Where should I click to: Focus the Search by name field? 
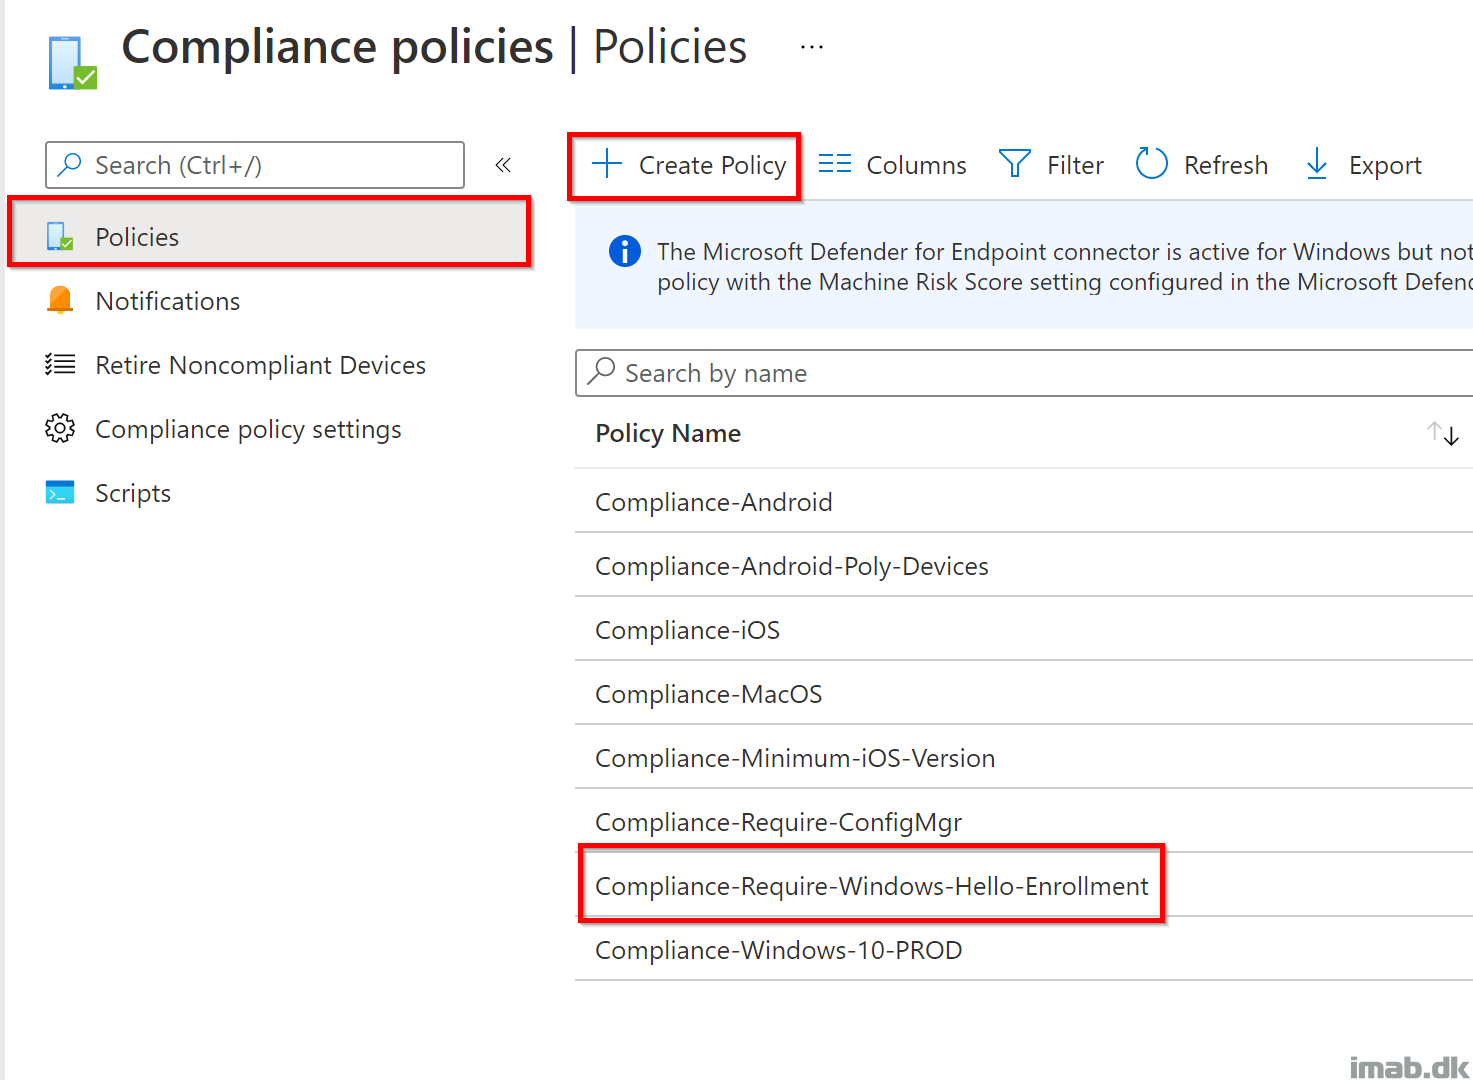coord(1024,373)
